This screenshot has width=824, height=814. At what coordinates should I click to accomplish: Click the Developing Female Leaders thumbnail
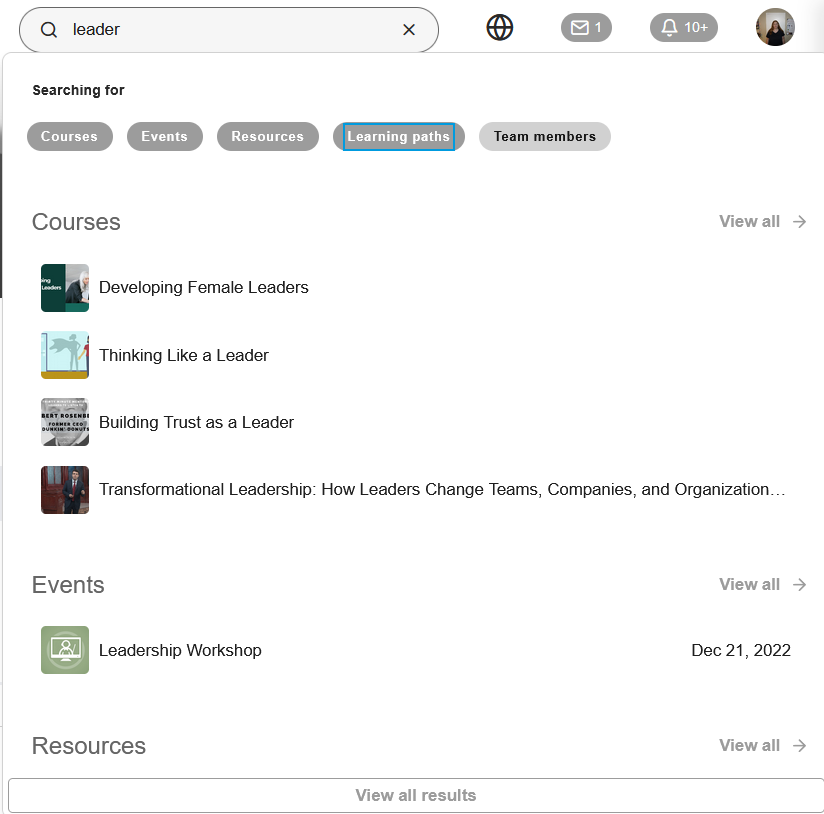coord(64,288)
